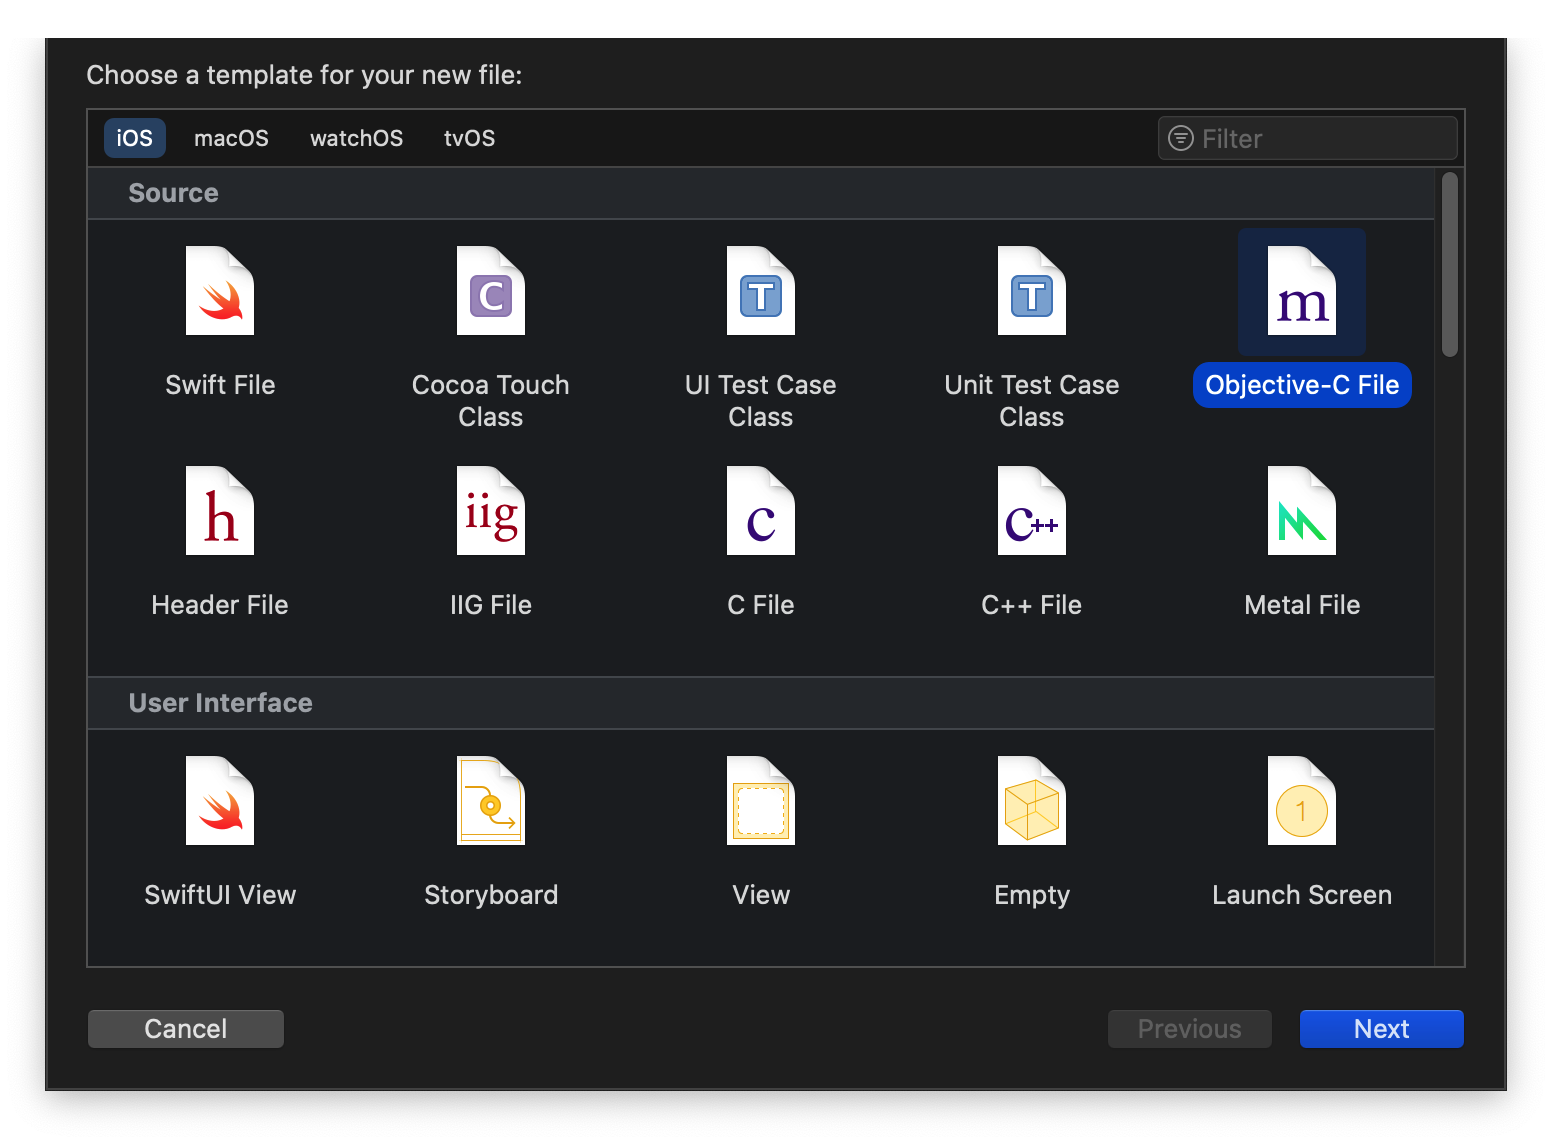The height and width of the screenshot is (1144, 1552).
Task: Click the "IIG File" label
Action: coord(491,605)
